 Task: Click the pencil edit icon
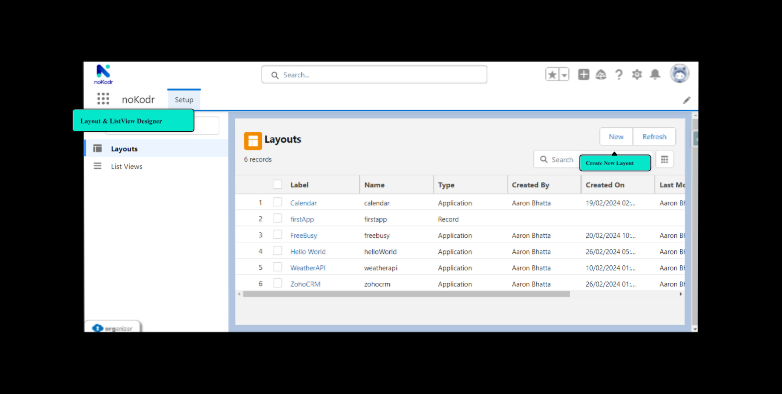(x=687, y=100)
